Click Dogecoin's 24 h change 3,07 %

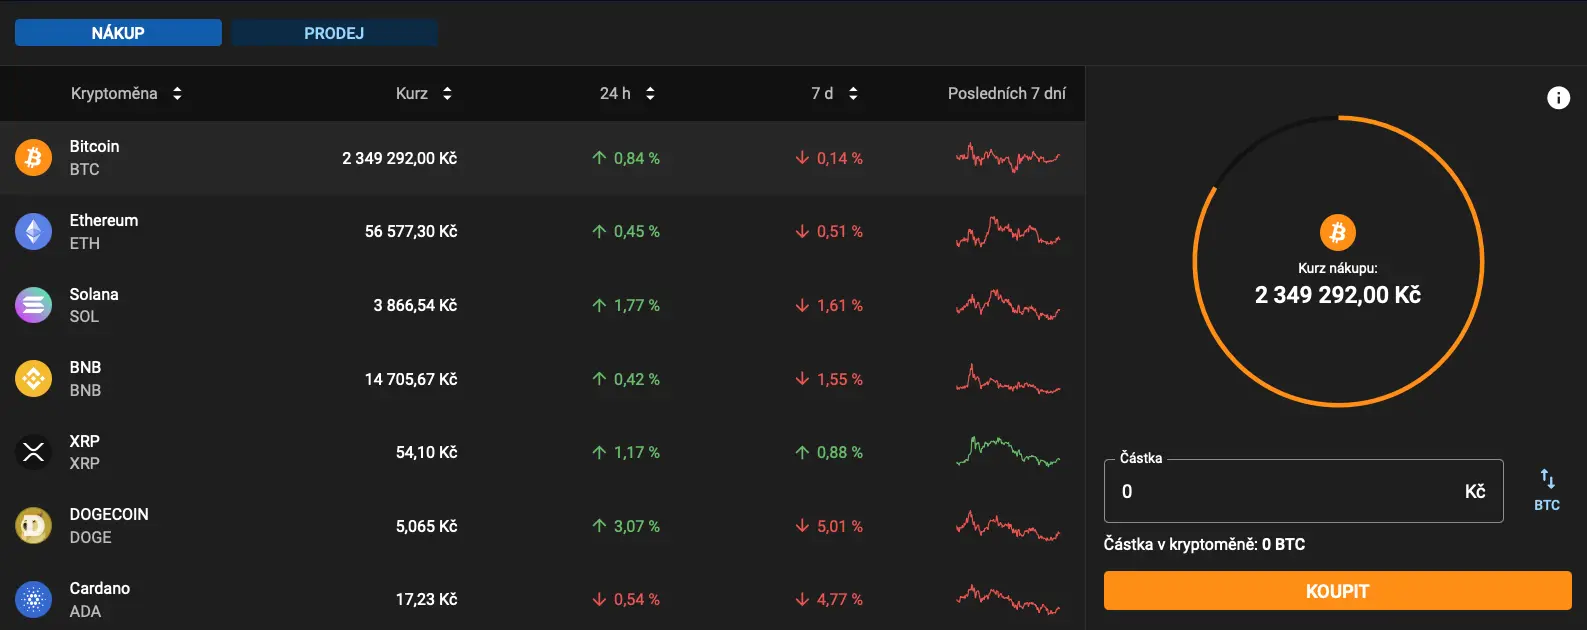tap(626, 526)
